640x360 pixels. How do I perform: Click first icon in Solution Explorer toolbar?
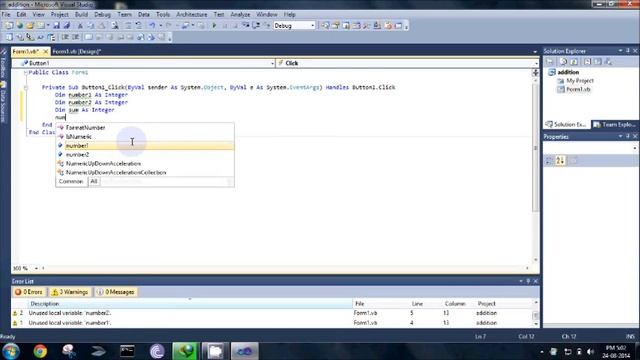(x=550, y=62)
